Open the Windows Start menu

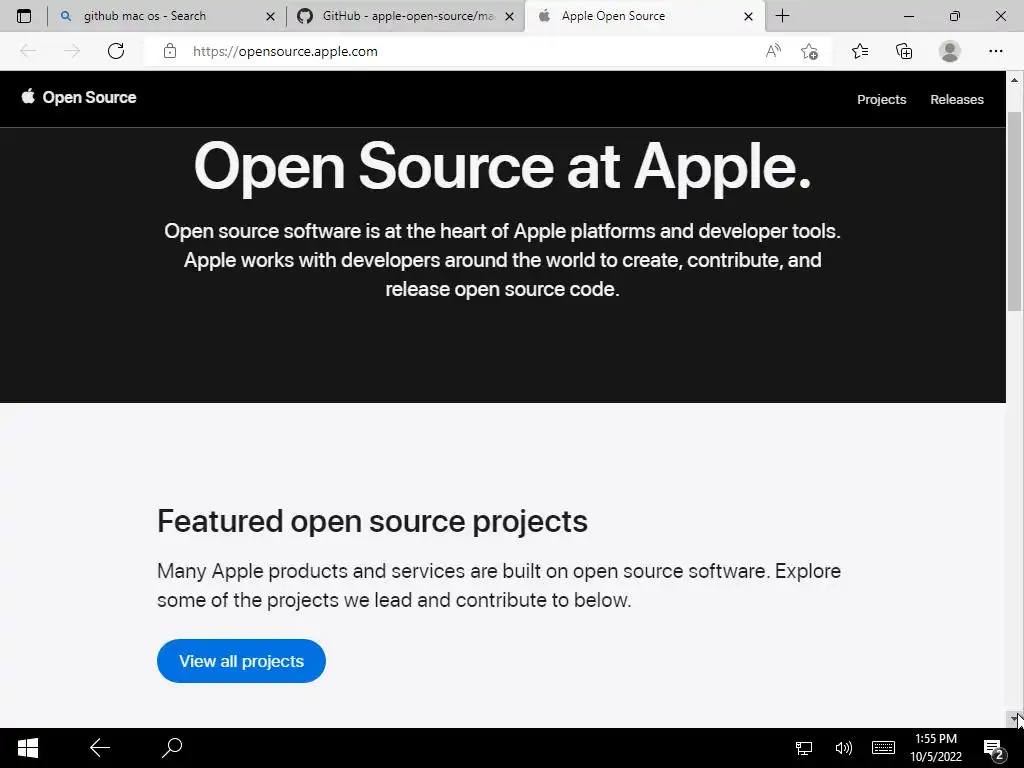tap(28, 747)
